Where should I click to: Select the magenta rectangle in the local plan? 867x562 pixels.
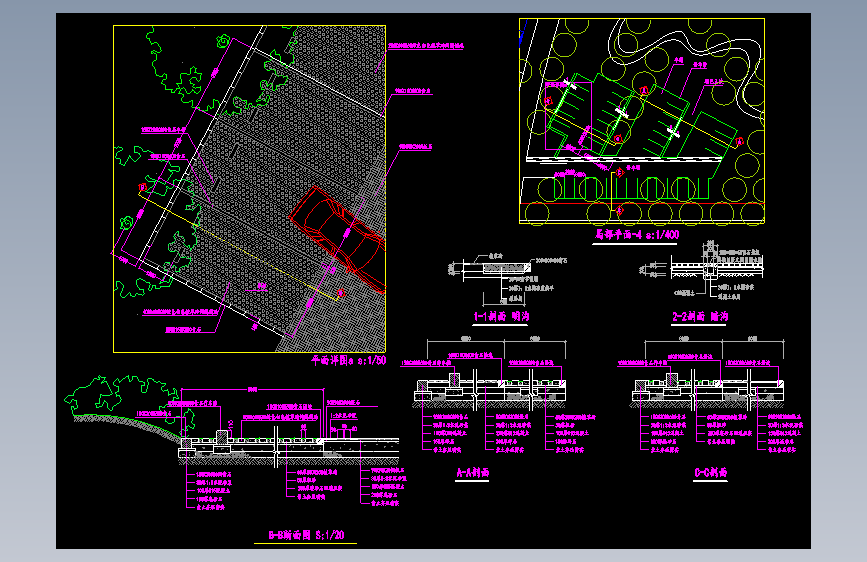coord(568,116)
